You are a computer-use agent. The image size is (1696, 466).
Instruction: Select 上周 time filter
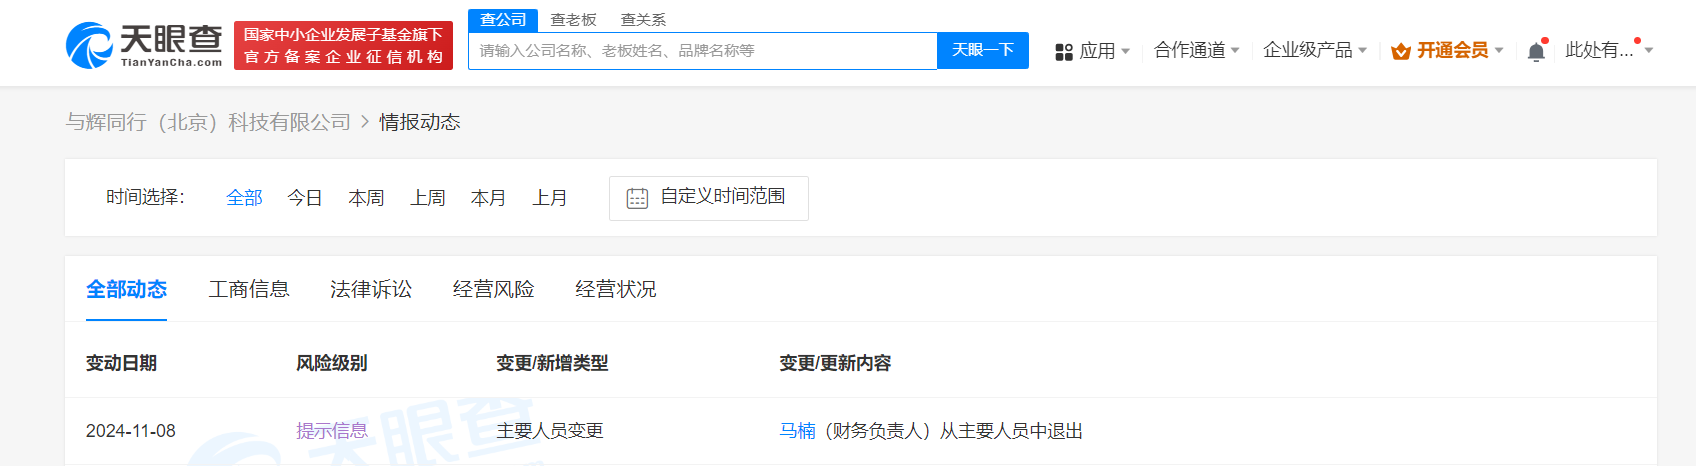pyautogui.click(x=428, y=198)
